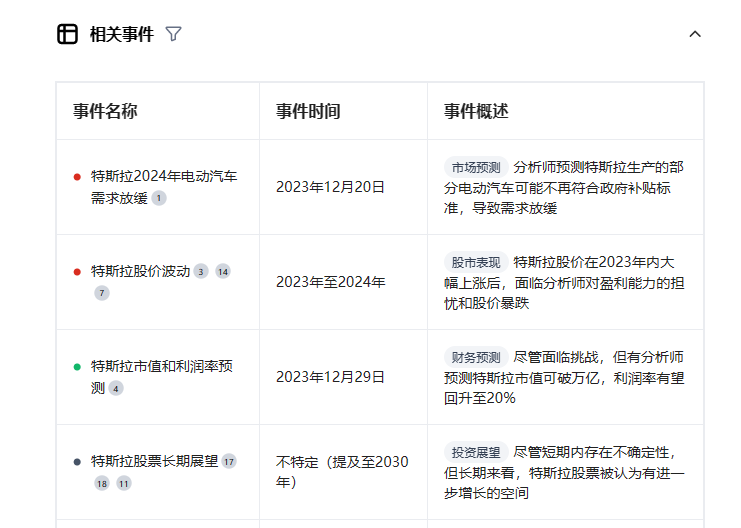This screenshot has width=741, height=528.
Task: Click the red dot beside 特斯拉股价波动
Action: coord(78,272)
